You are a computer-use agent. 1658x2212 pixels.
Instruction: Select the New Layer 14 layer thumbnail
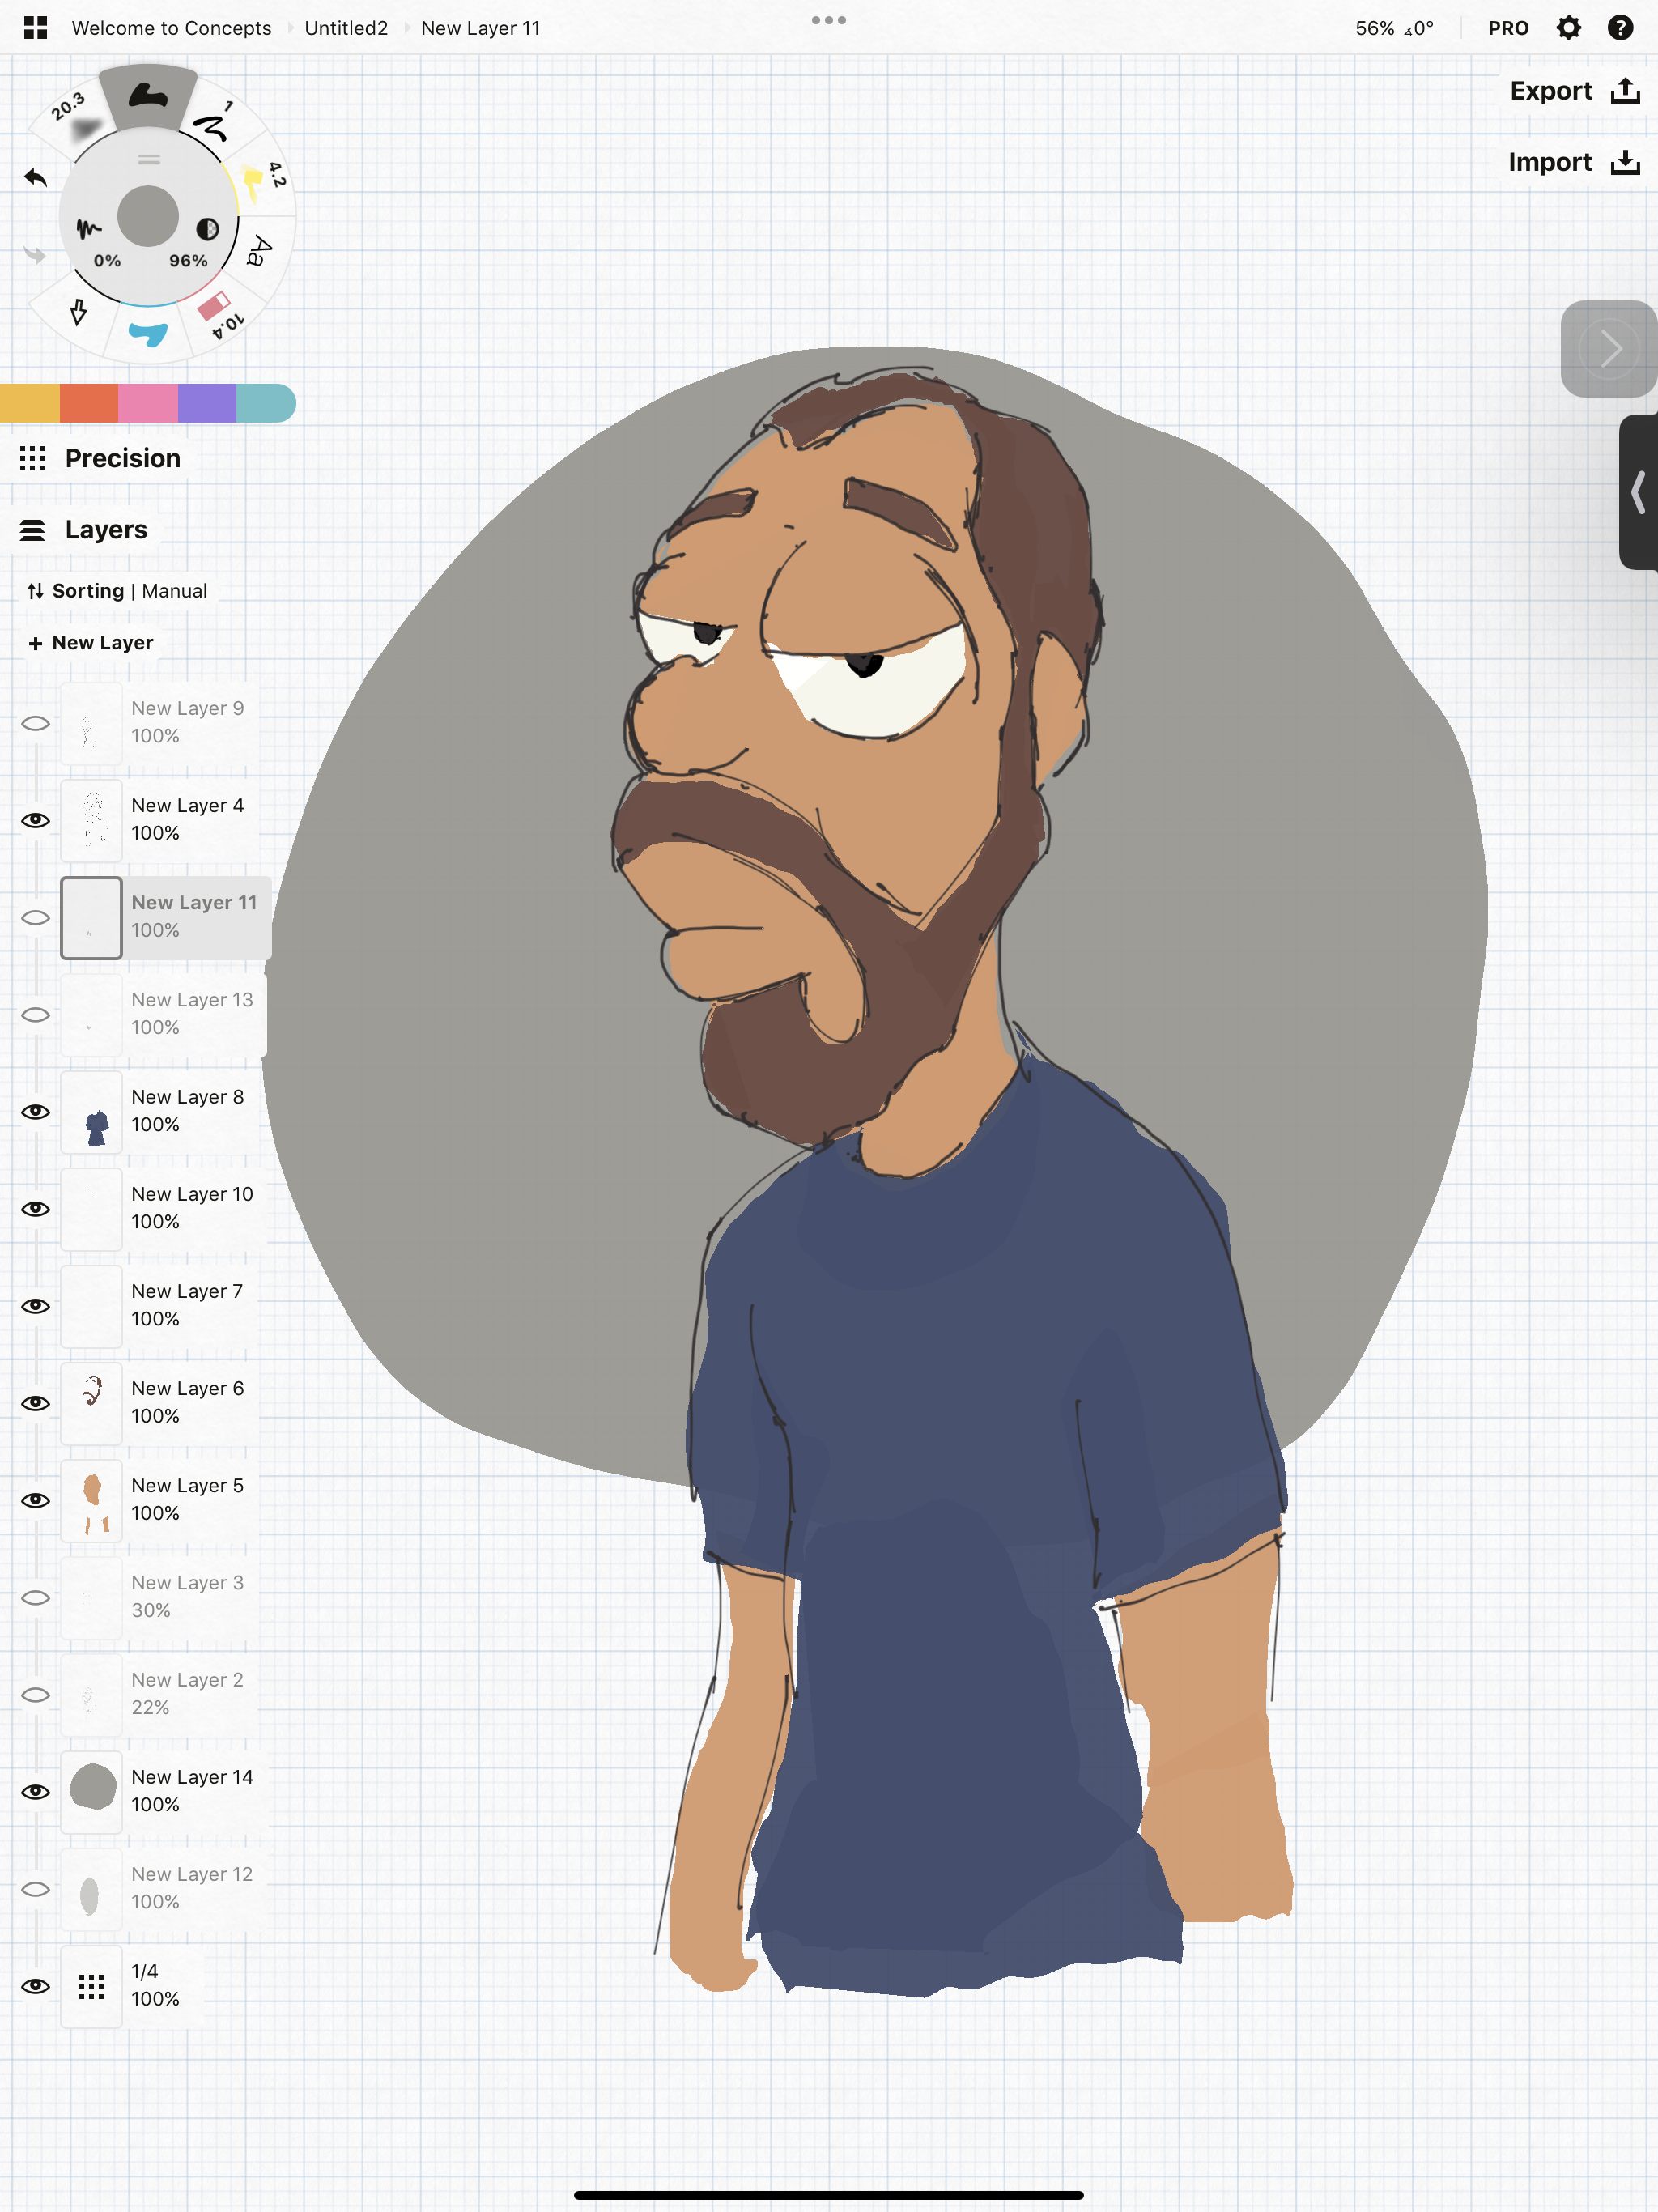(91, 1790)
